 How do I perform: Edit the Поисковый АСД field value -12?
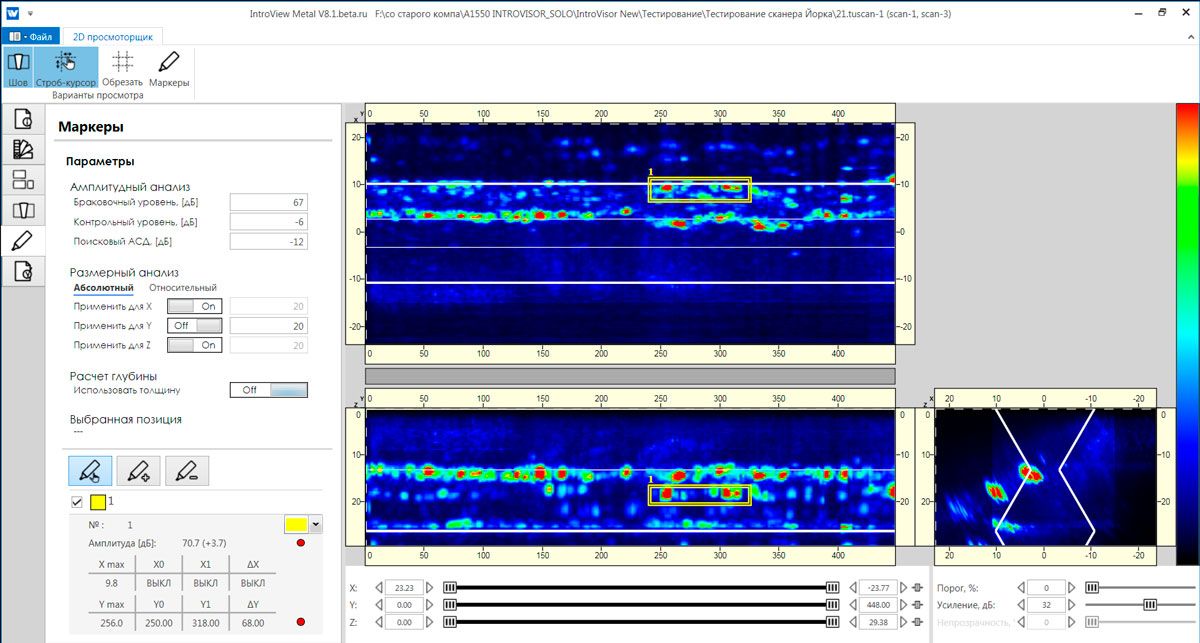268,241
